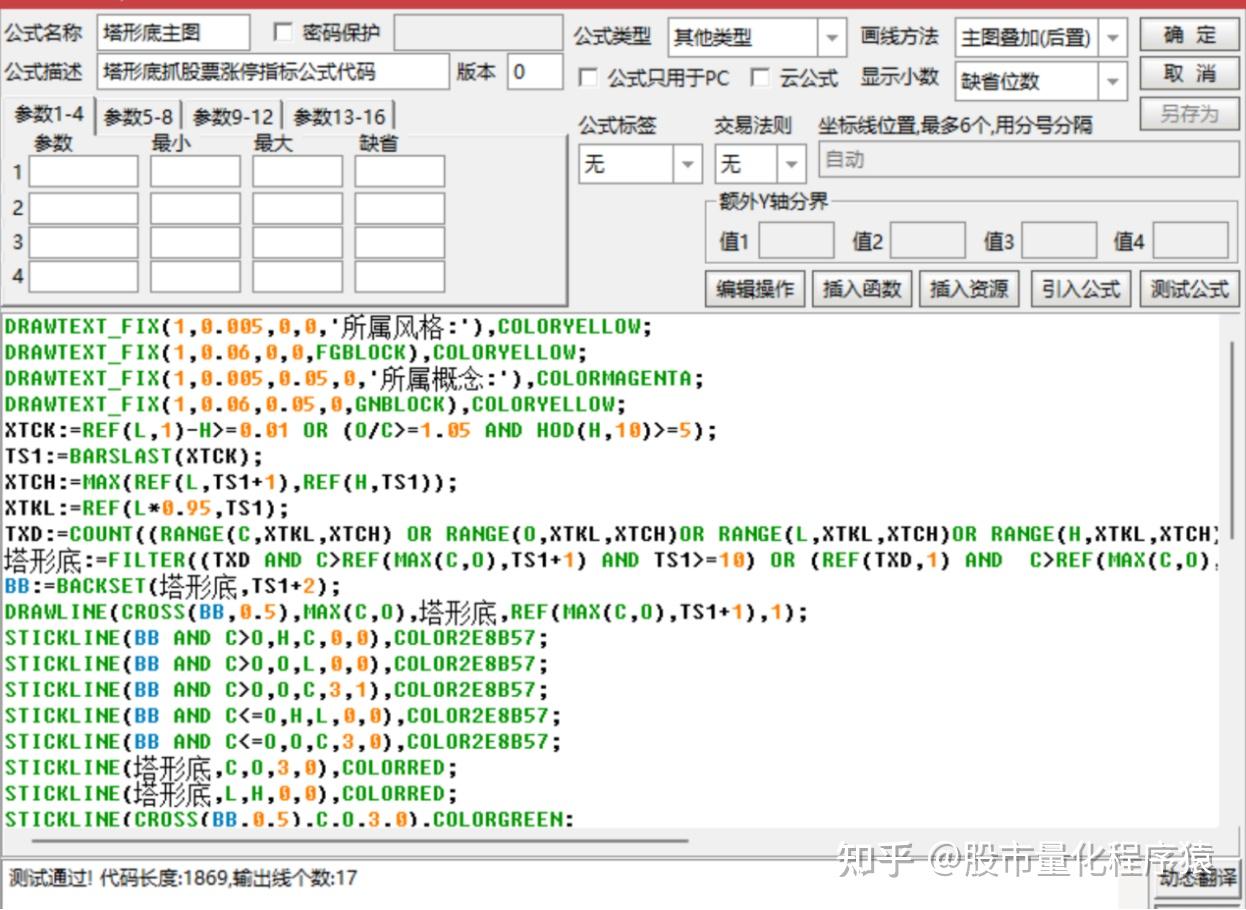The width and height of the screenshot is (1246, 910).
Task: Click the 插入函数 button
Action: (861, 289)
